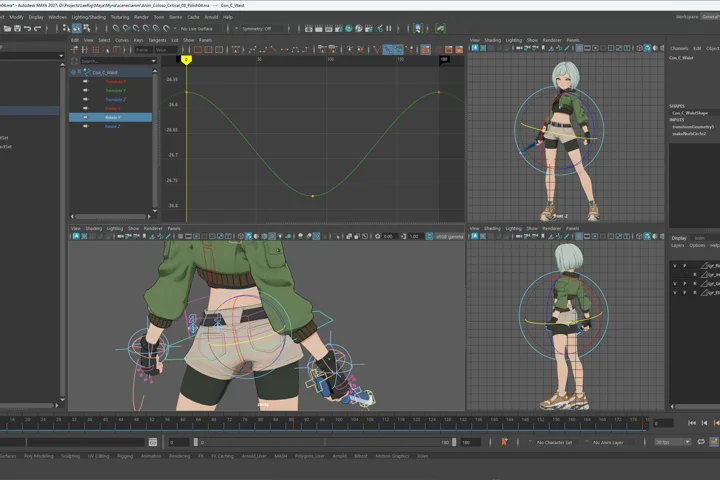Click the Open scene folder icon

(x=7, y=28)
